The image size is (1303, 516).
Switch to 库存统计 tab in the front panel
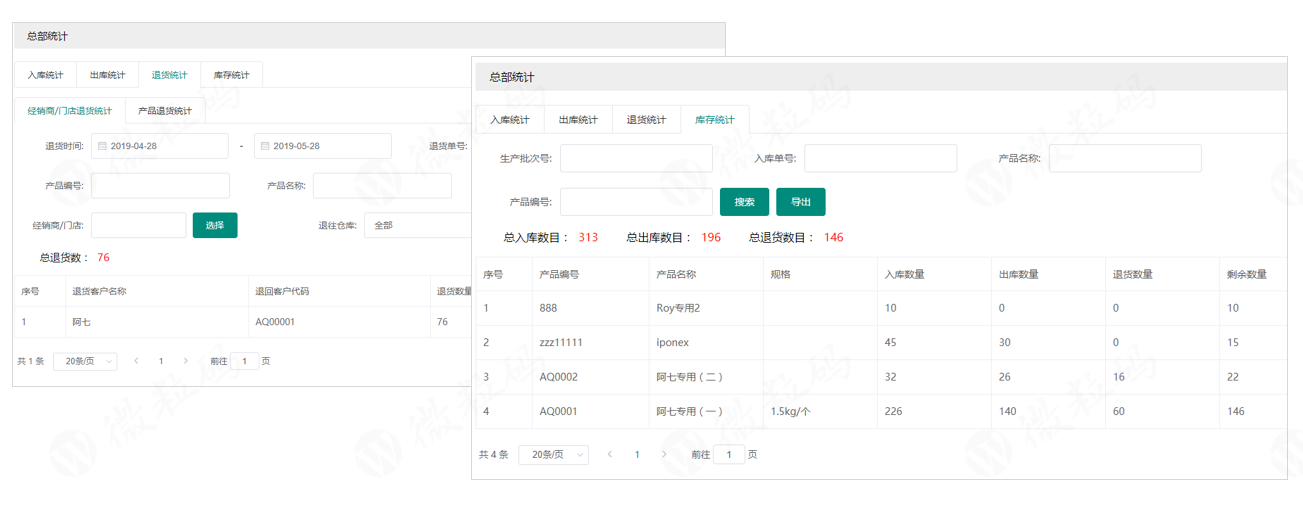click(714, 120)
